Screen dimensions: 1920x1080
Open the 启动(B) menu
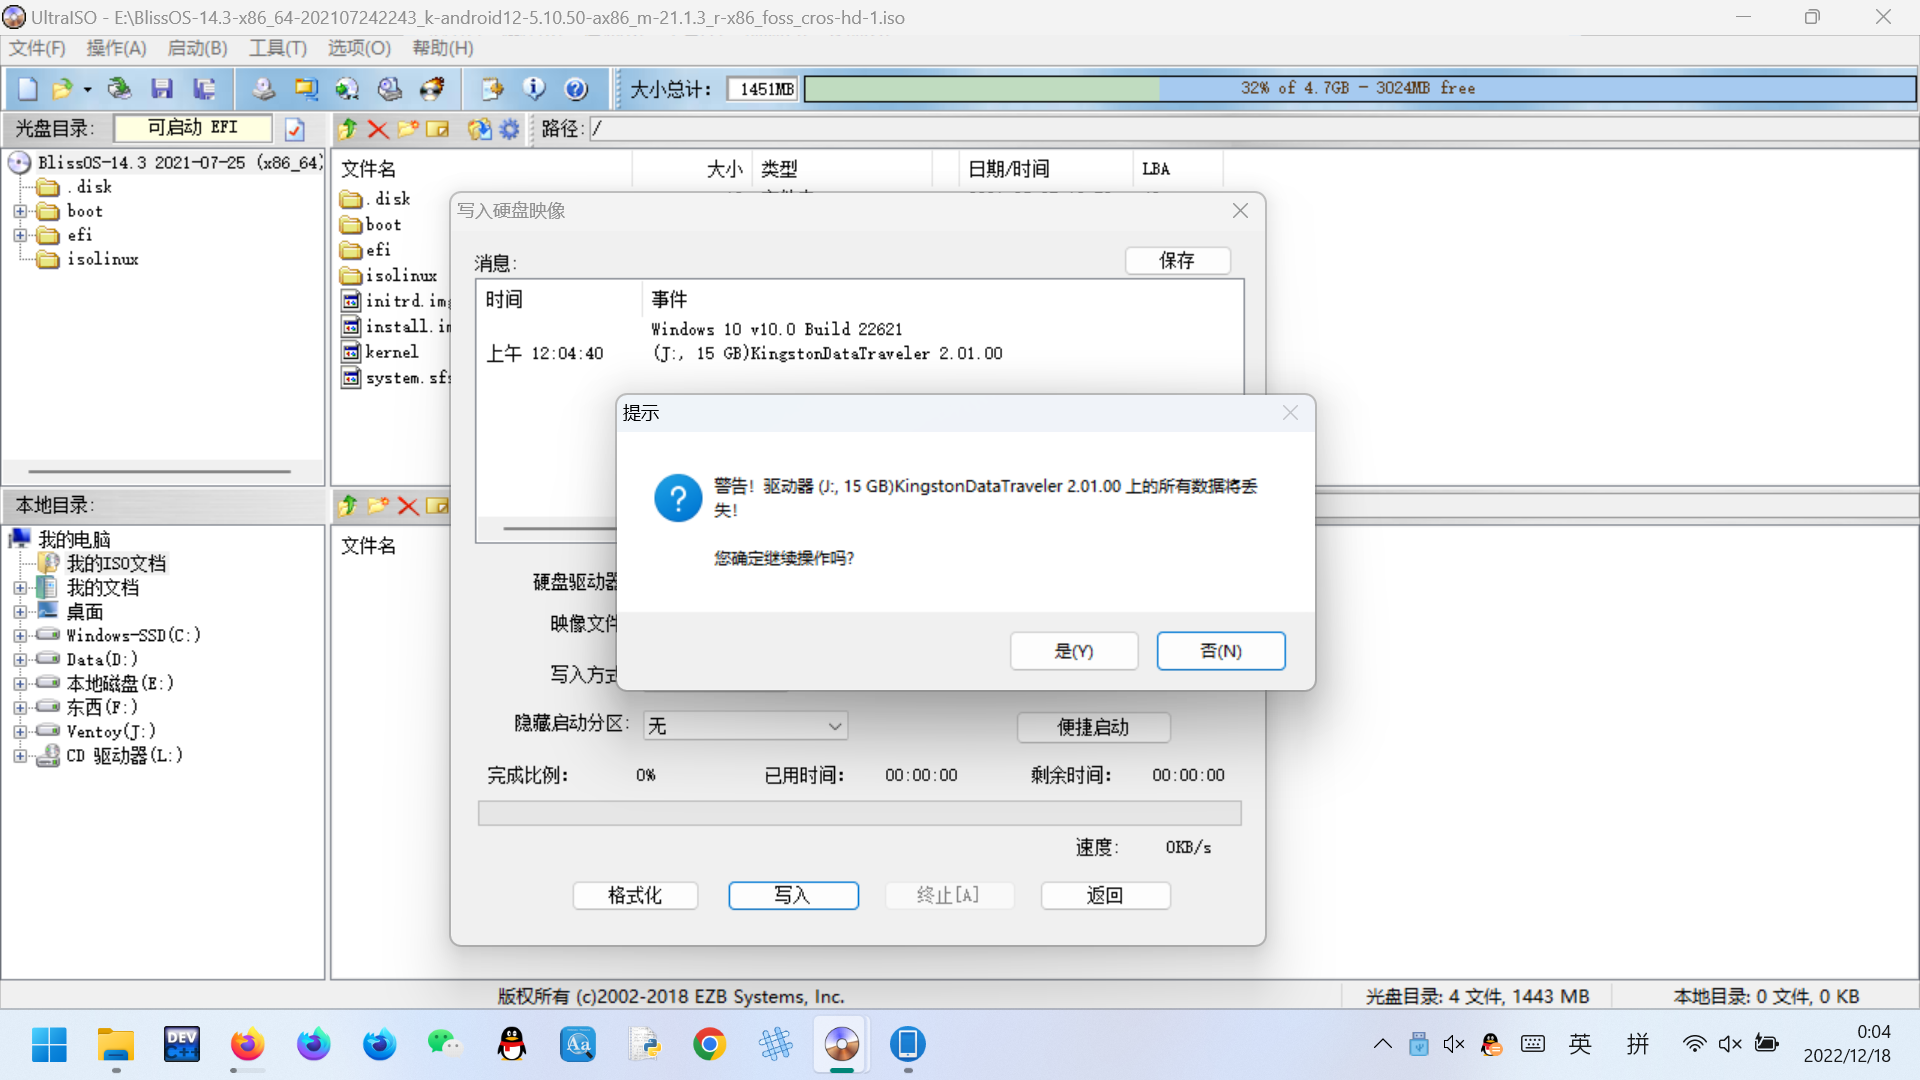197,48
